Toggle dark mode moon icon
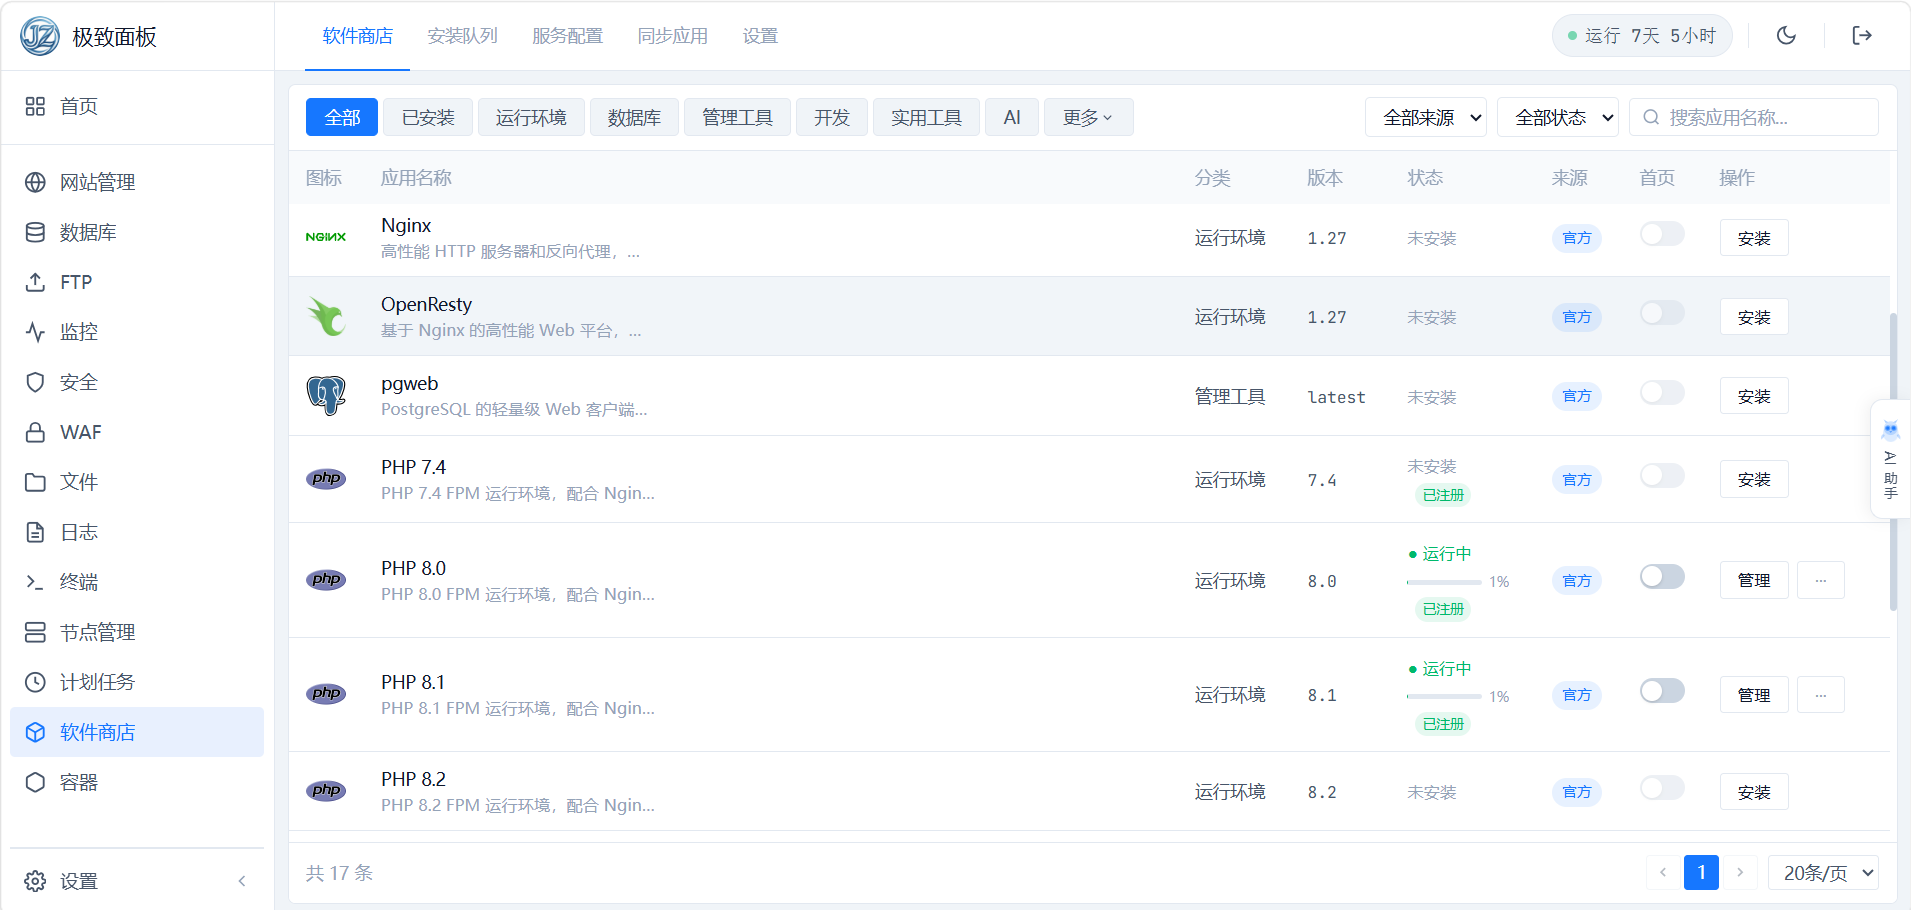The width and height of the screenshot is (1914, 910). coord(1786,36)
